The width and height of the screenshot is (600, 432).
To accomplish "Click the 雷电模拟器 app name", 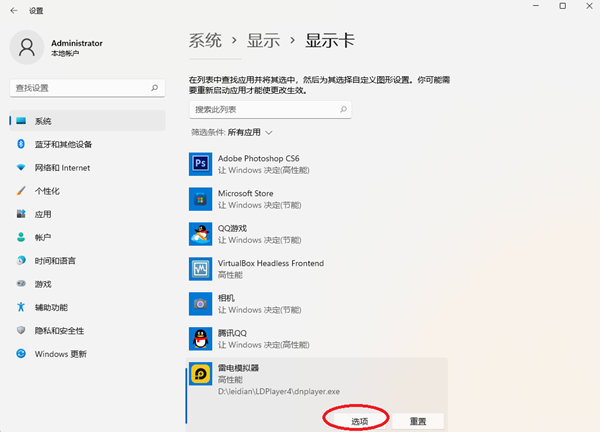I will tap(238, 368).
